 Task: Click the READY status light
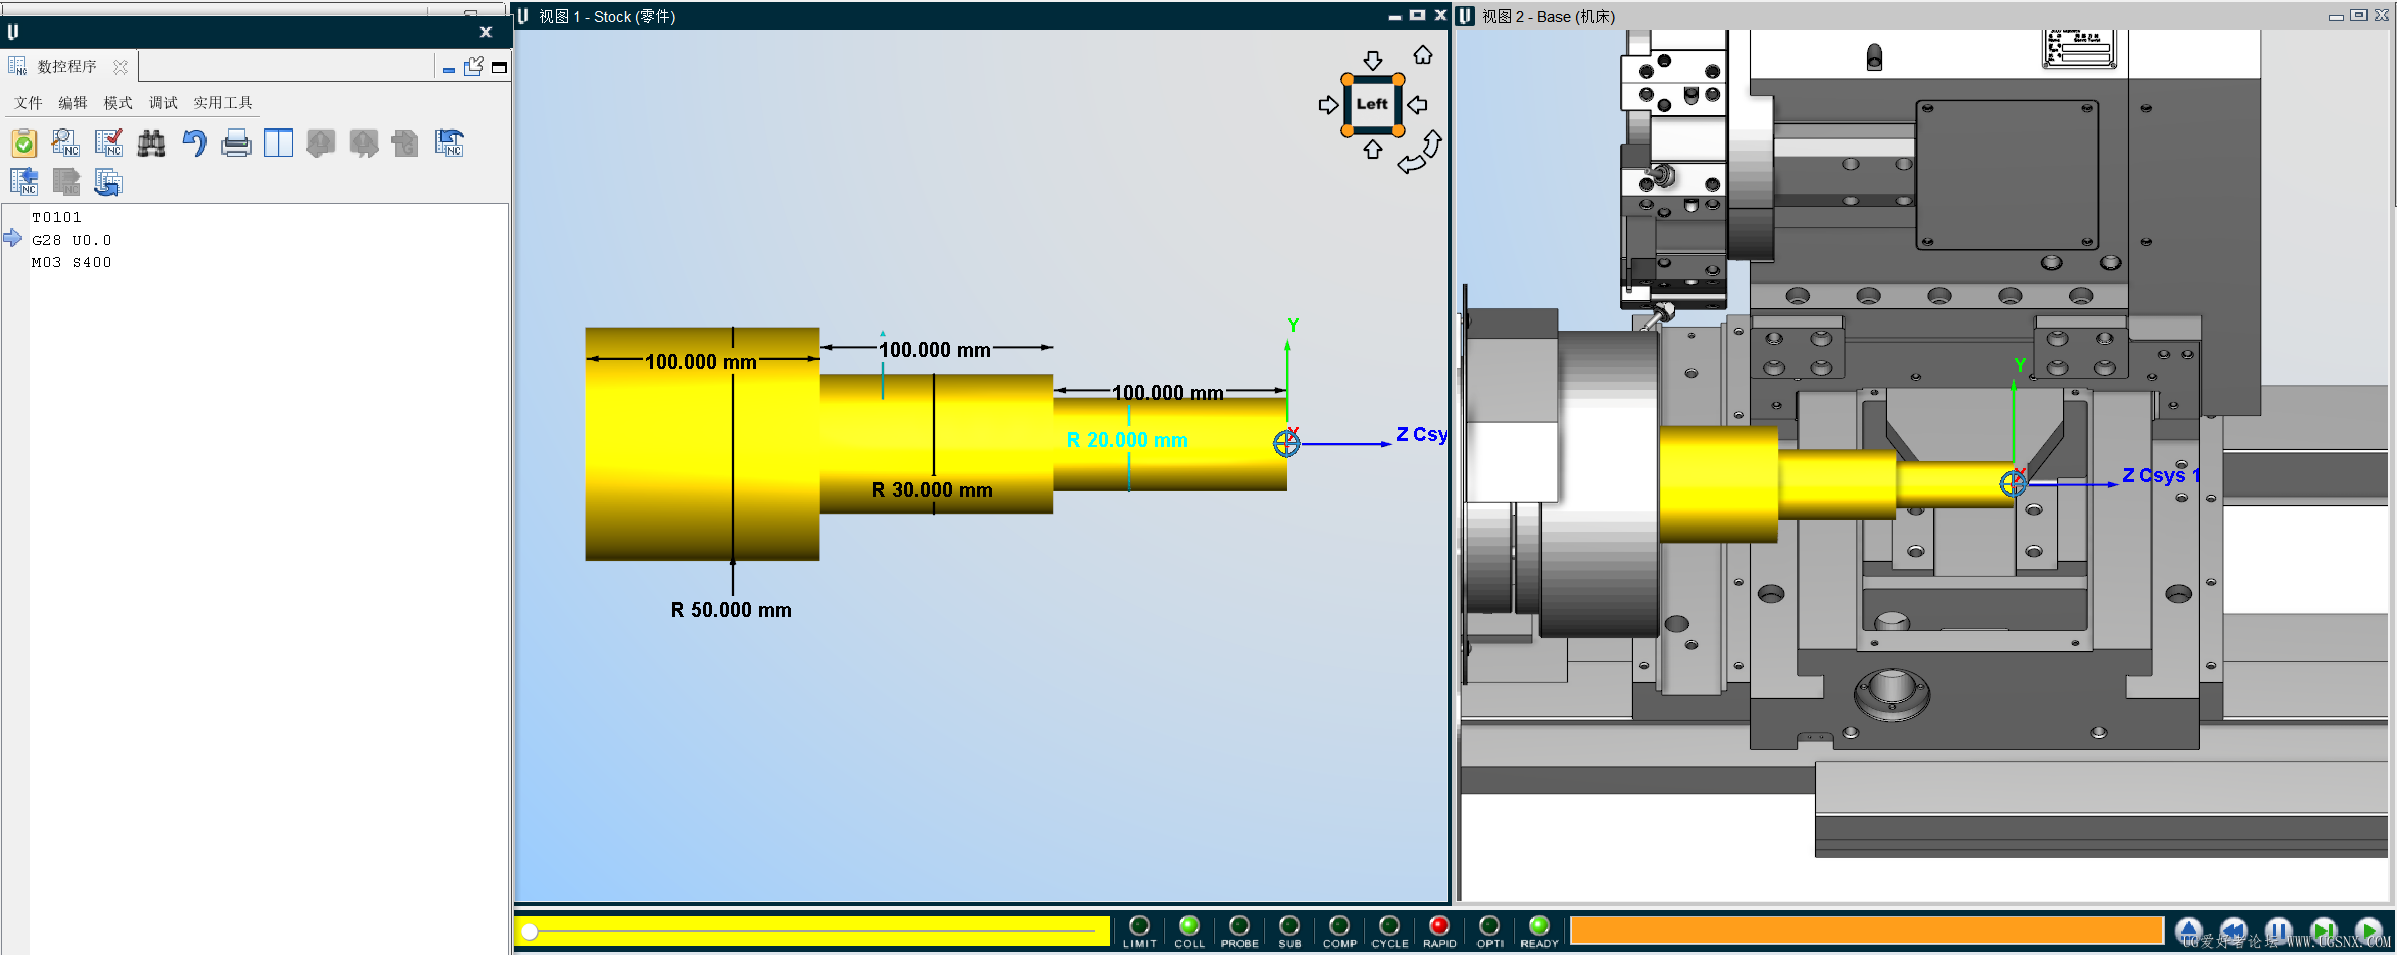tap(1539, 926)
